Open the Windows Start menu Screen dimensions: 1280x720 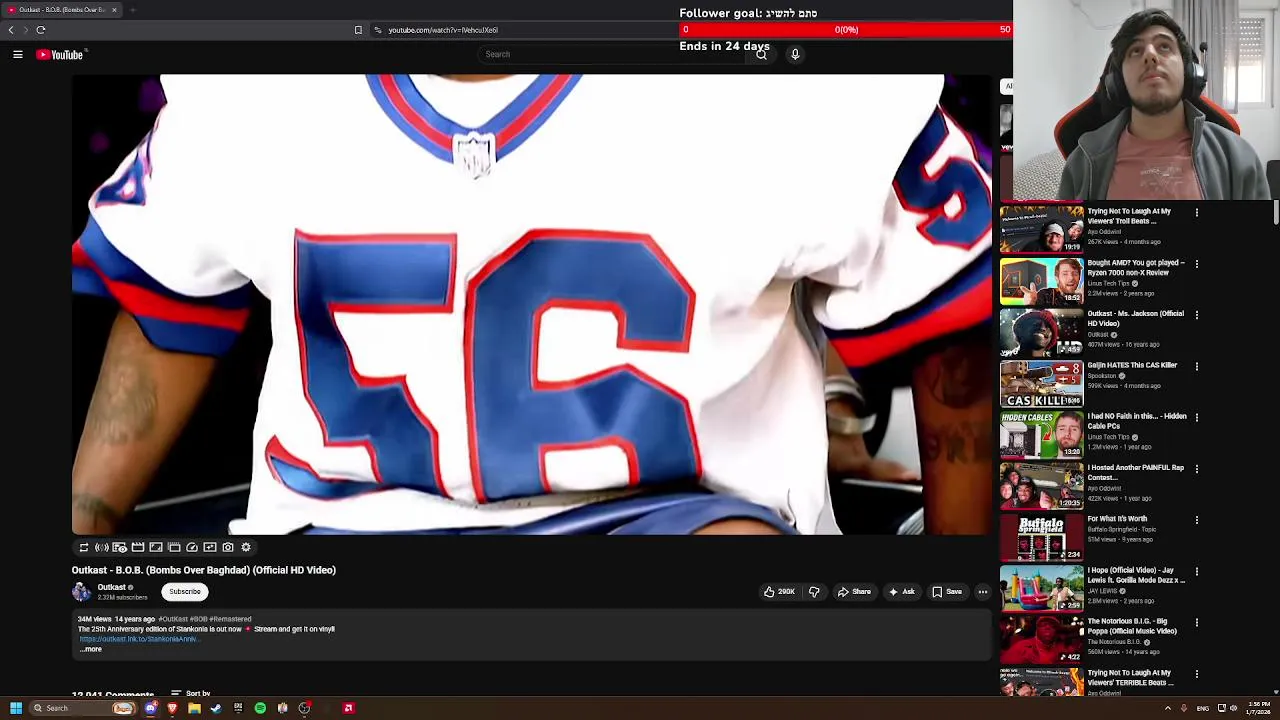tap(16, 708)
